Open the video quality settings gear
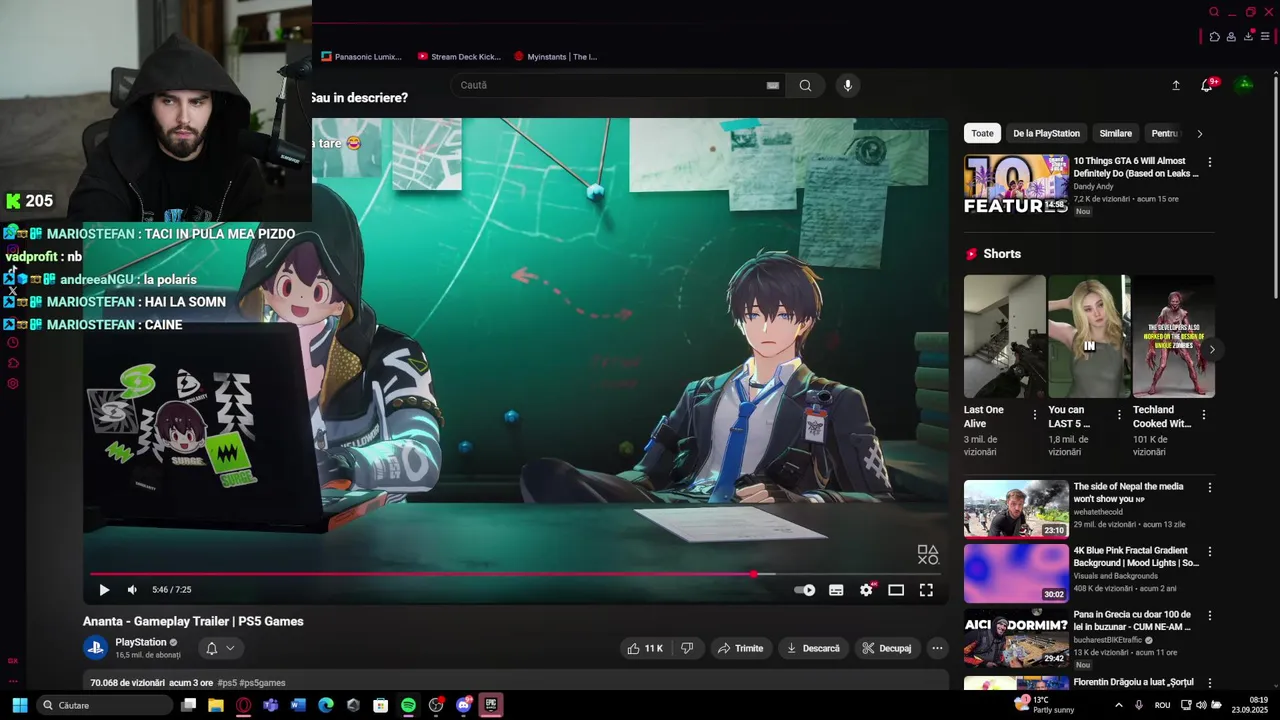This screenshot has width=1280, height=720. tap(866, 590)
